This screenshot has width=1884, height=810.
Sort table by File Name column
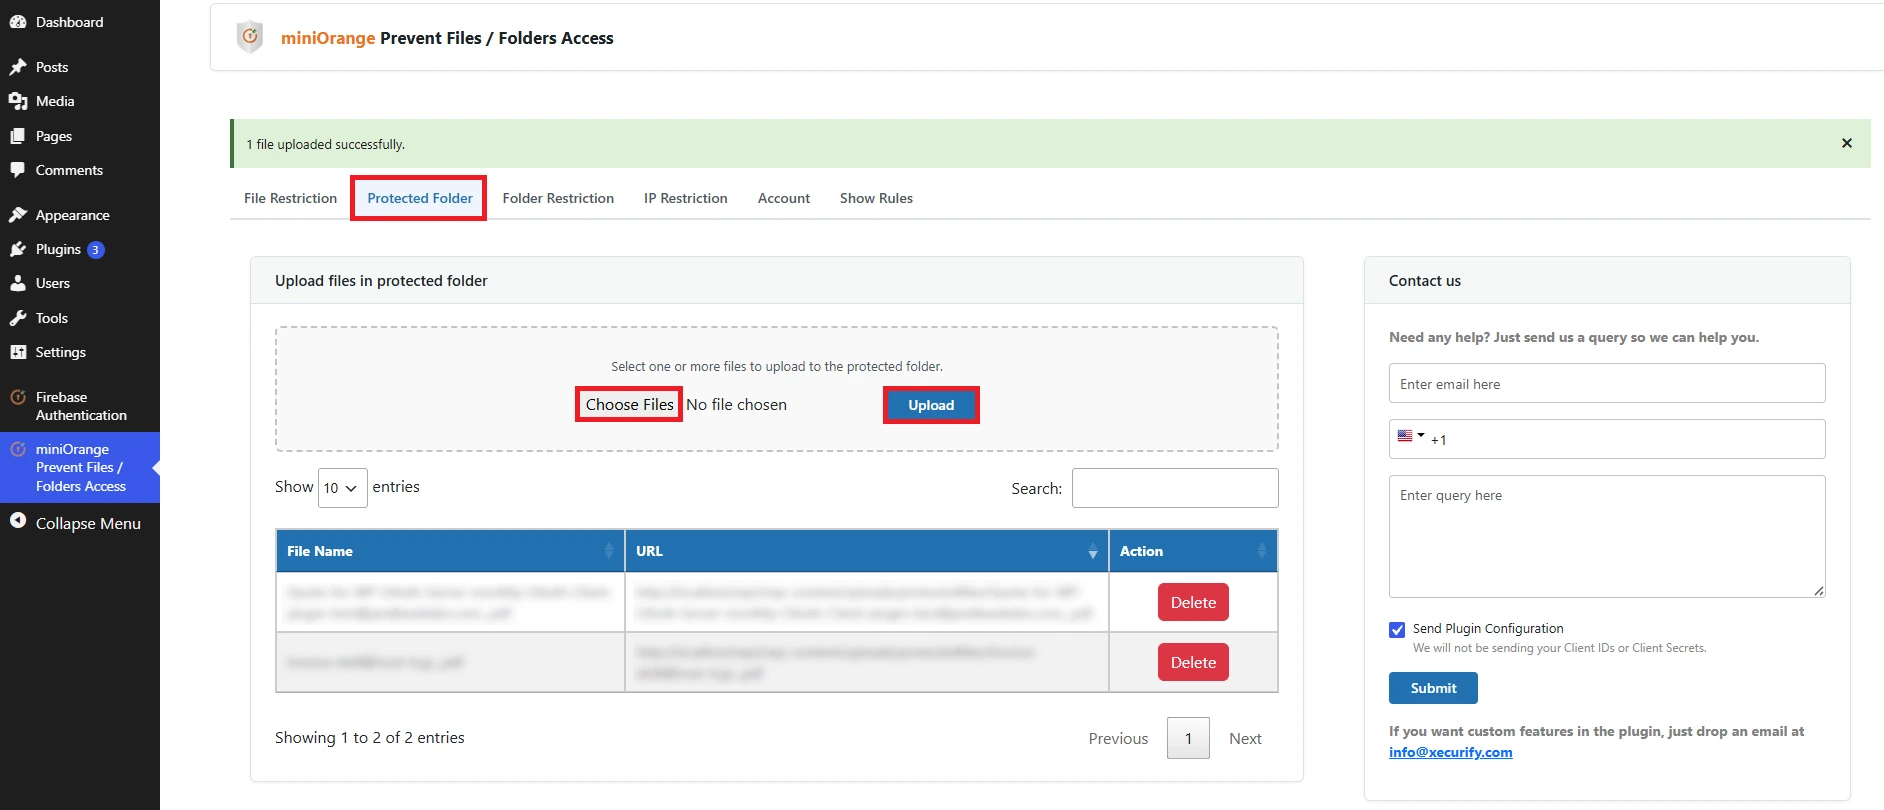point(450,551)
